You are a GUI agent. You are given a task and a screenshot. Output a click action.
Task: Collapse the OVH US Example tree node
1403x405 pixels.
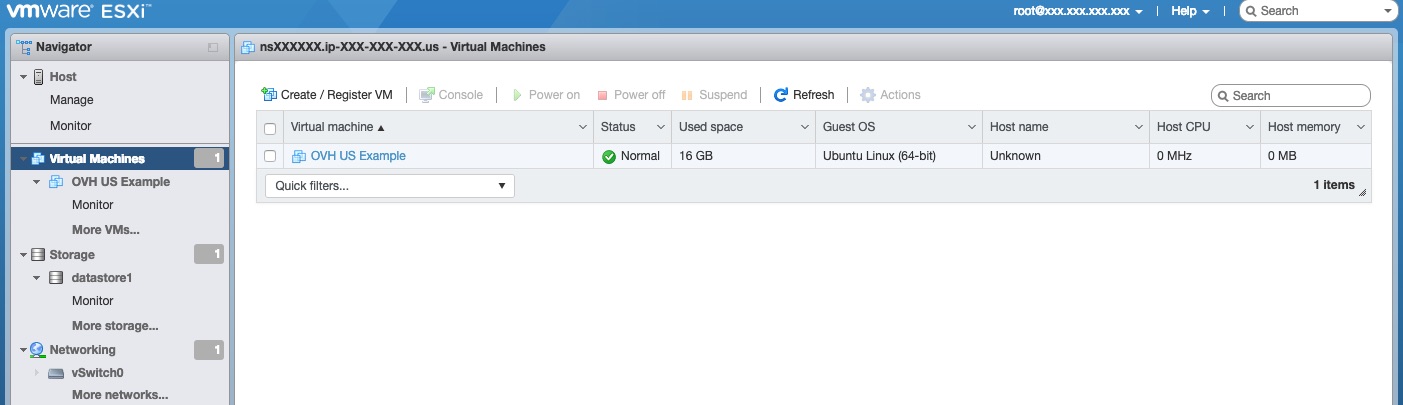[x=36, y=182]
